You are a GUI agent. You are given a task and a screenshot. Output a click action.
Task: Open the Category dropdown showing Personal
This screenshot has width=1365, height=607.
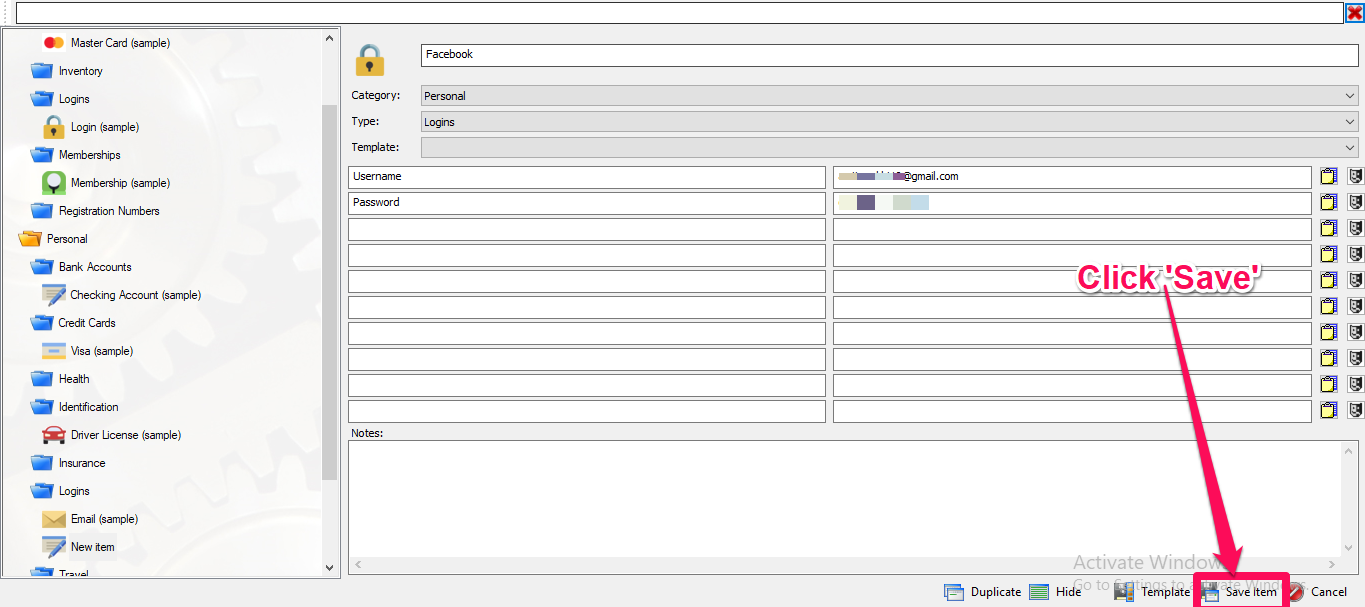click(x=889, y=96)
